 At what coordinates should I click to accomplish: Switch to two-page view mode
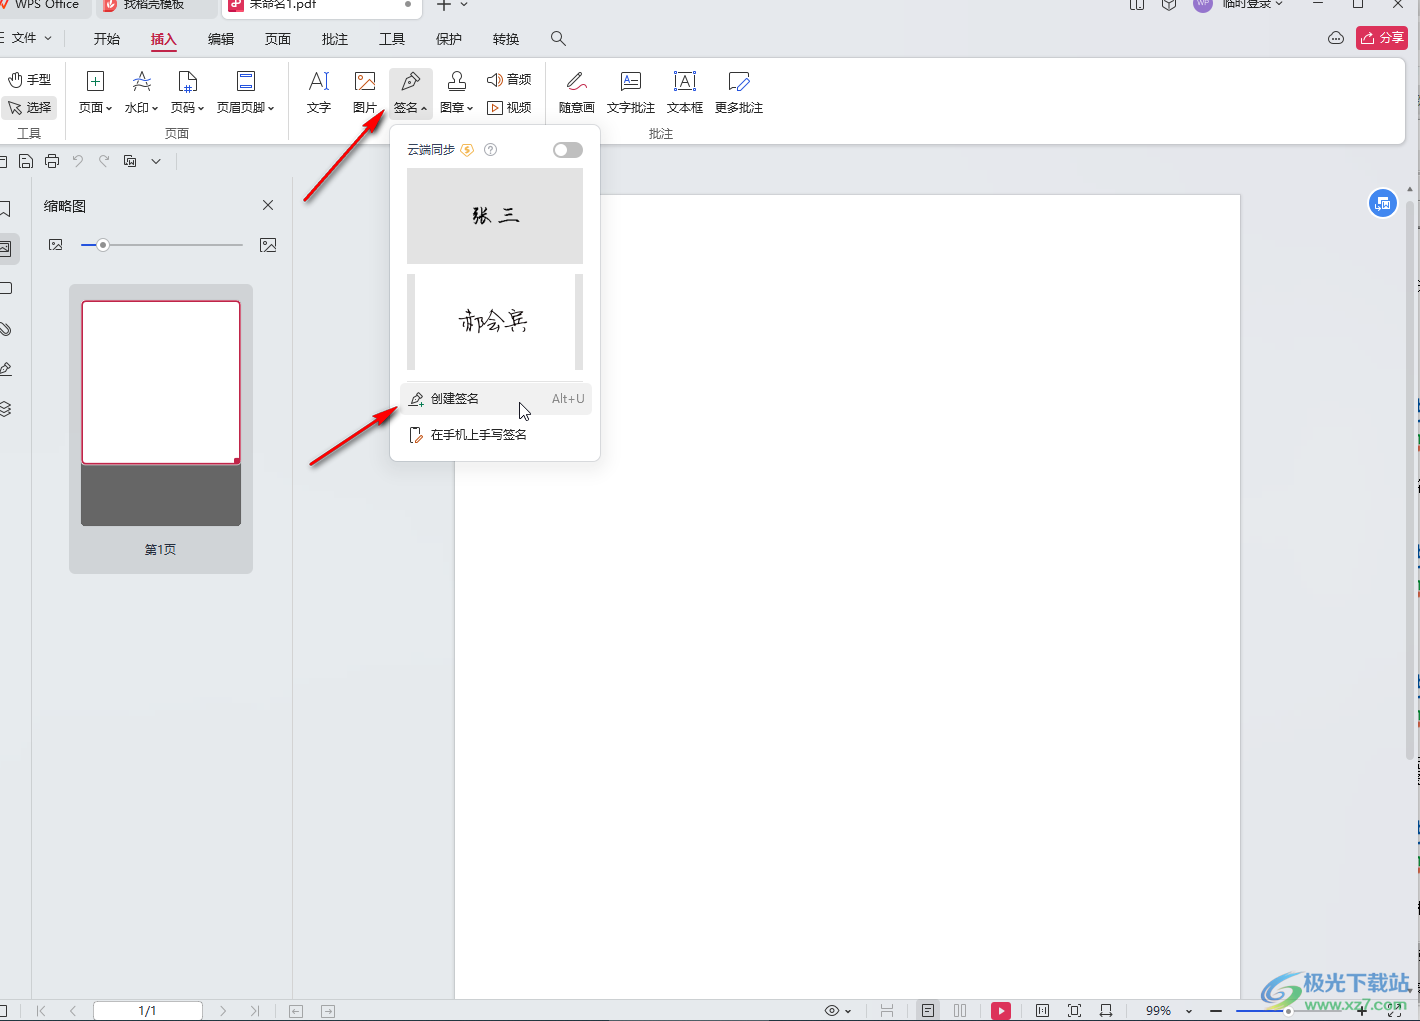point(960,1011)
